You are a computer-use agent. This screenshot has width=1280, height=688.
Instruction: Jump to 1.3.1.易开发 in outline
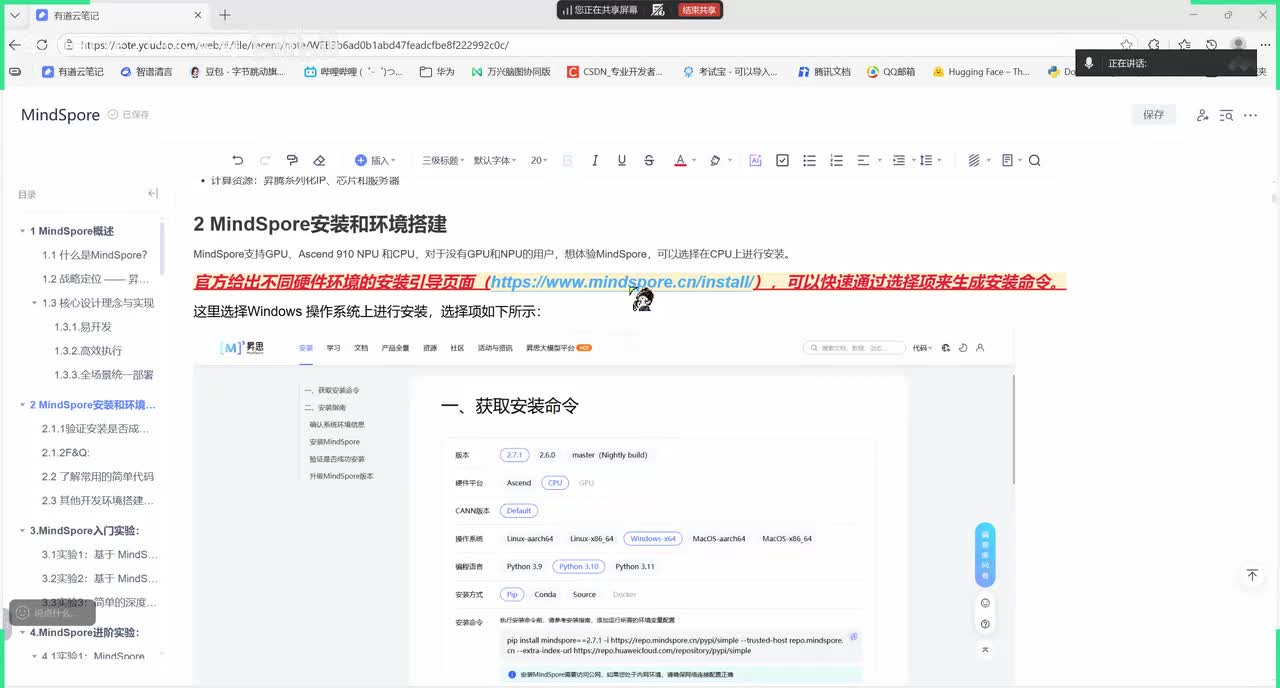pyautogui.click(x=83, y=327)
